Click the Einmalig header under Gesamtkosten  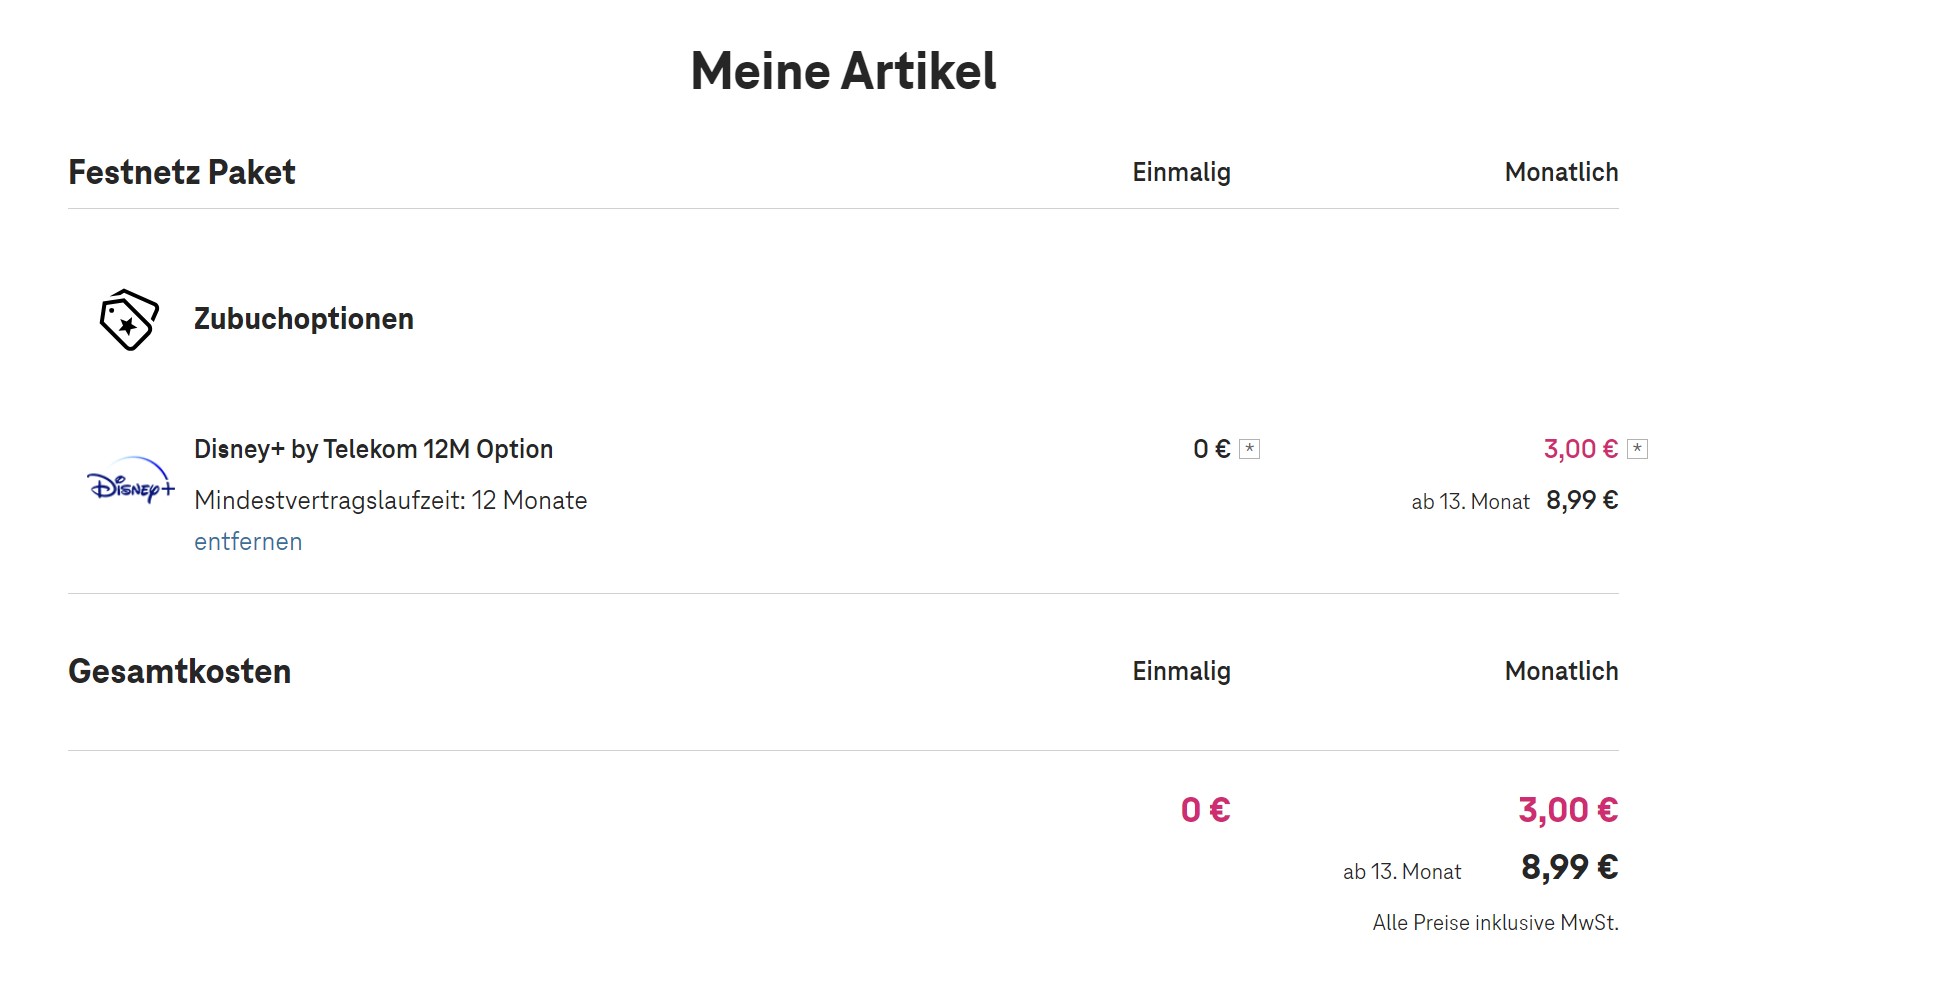click(x=1181, y=671)
